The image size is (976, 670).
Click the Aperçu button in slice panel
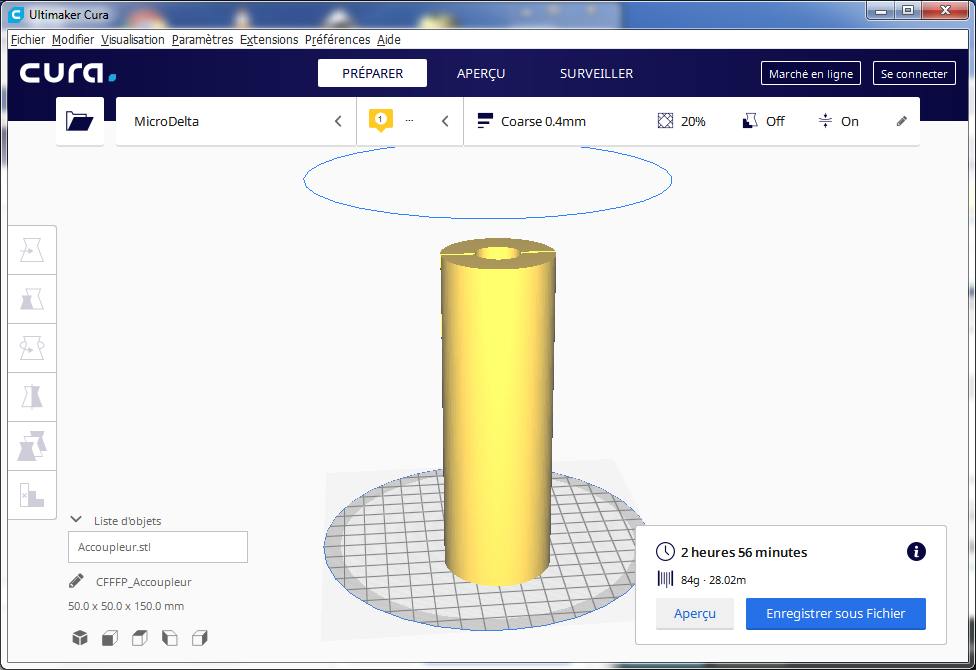(x=695, y=614)
